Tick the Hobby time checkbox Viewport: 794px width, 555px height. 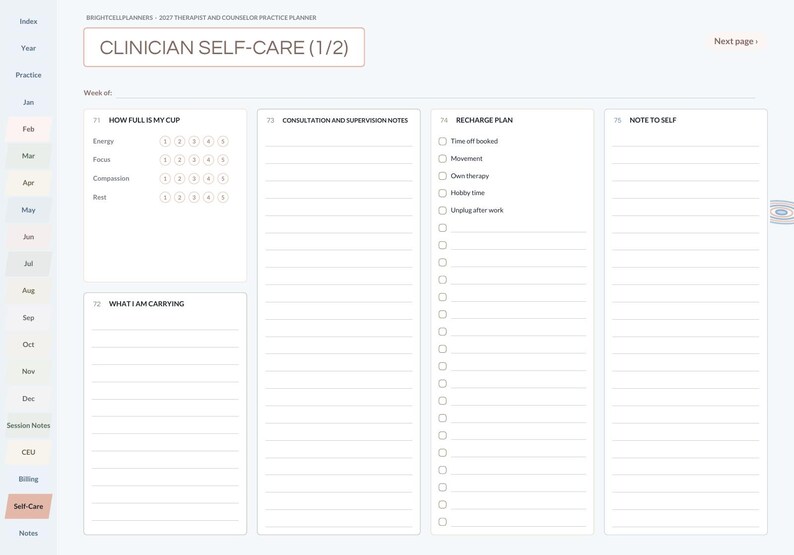click(x=443, y=193)
